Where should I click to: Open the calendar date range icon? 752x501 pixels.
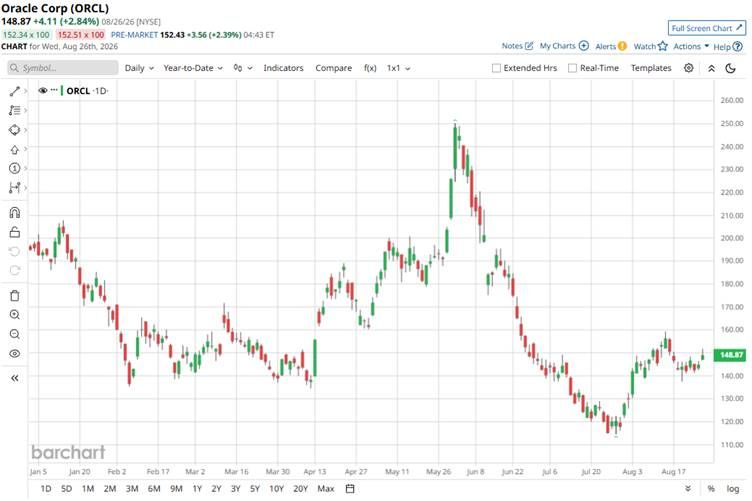pyautogui.click(x=350, y=489)
